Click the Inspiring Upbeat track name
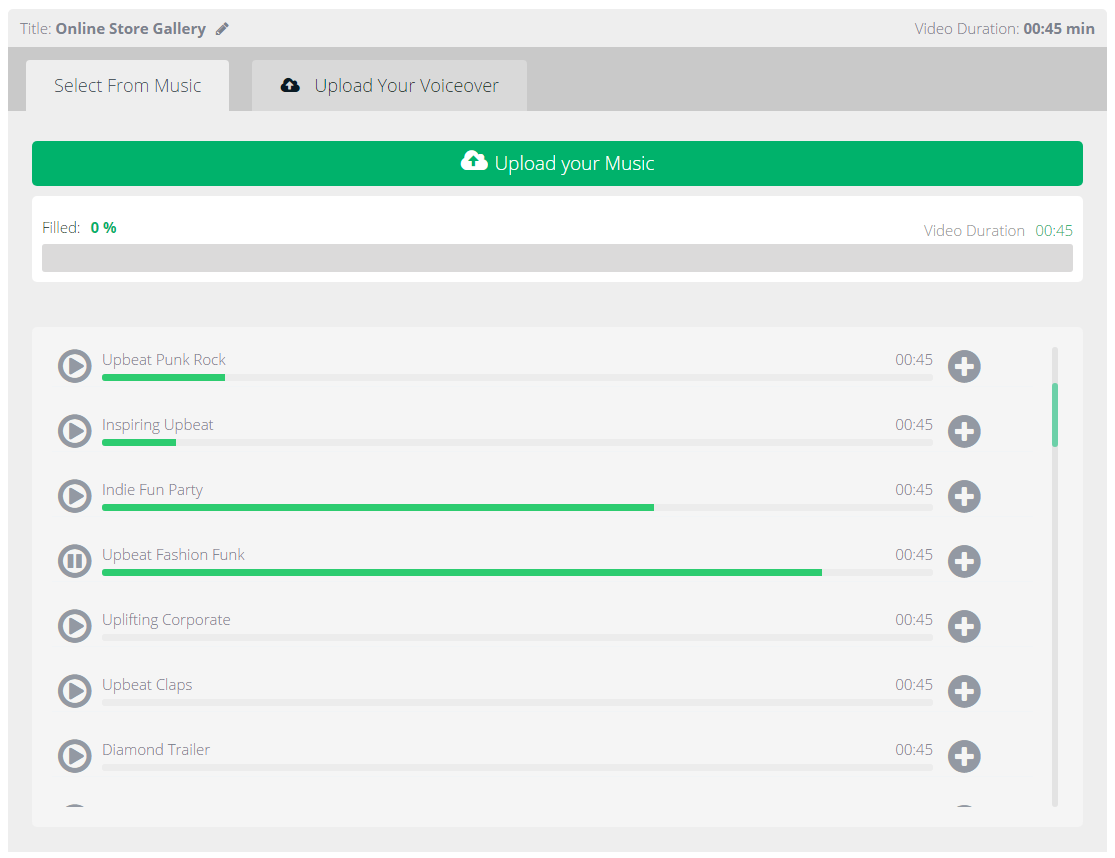Screen dimensions: 1115x858 157,425
